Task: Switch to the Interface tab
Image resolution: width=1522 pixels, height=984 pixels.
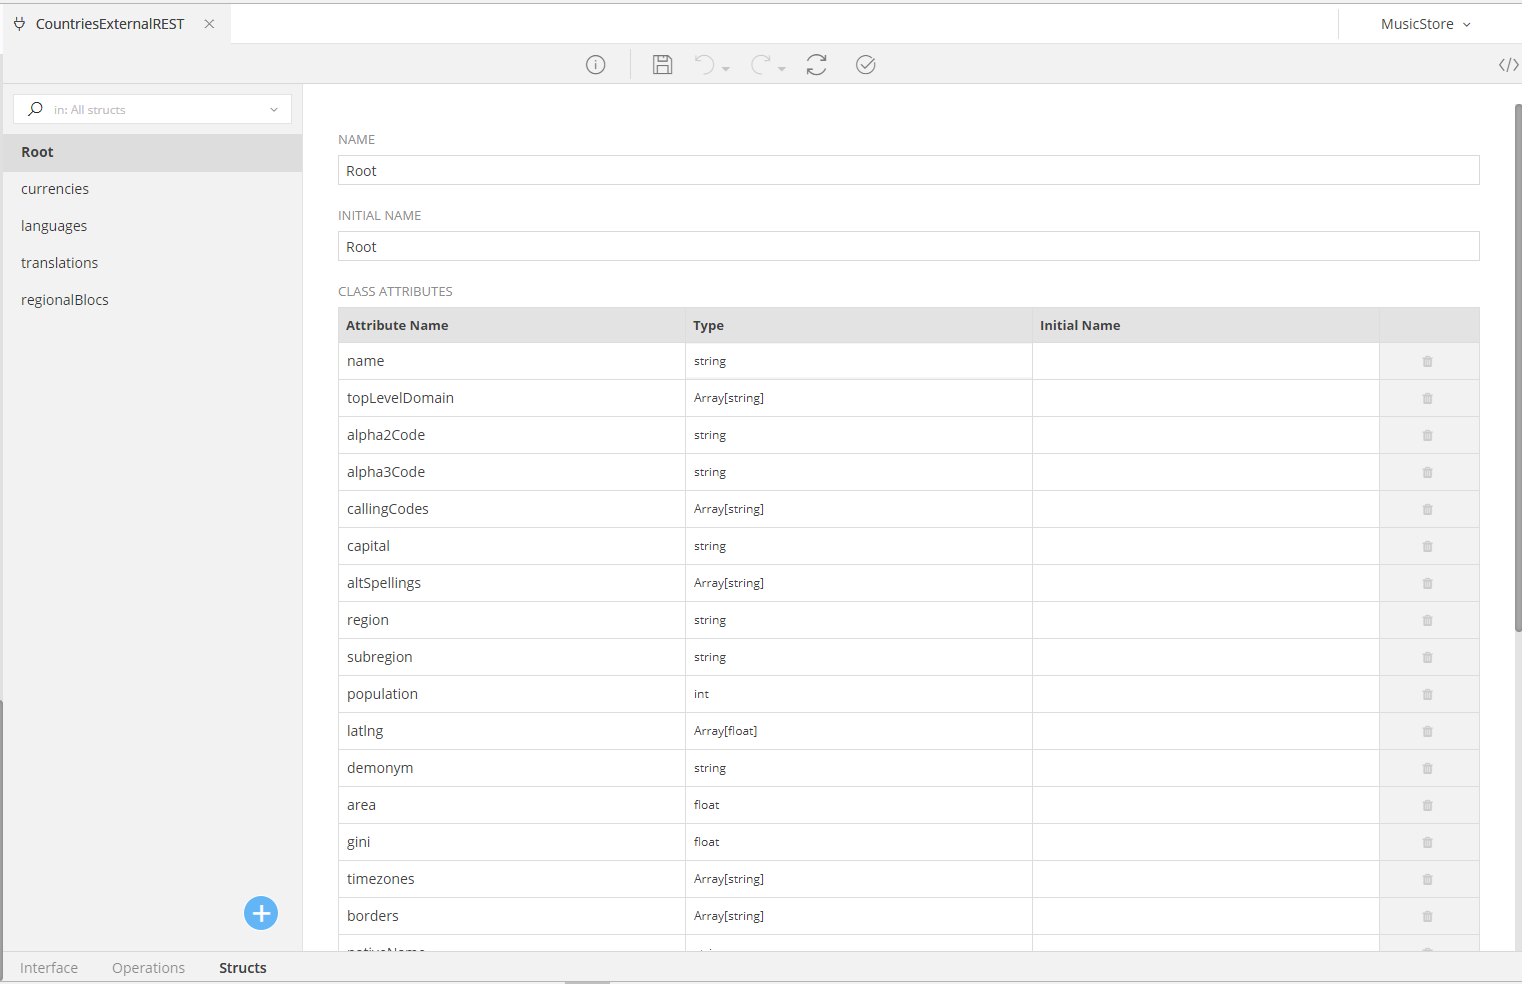Action: (49, 968)
